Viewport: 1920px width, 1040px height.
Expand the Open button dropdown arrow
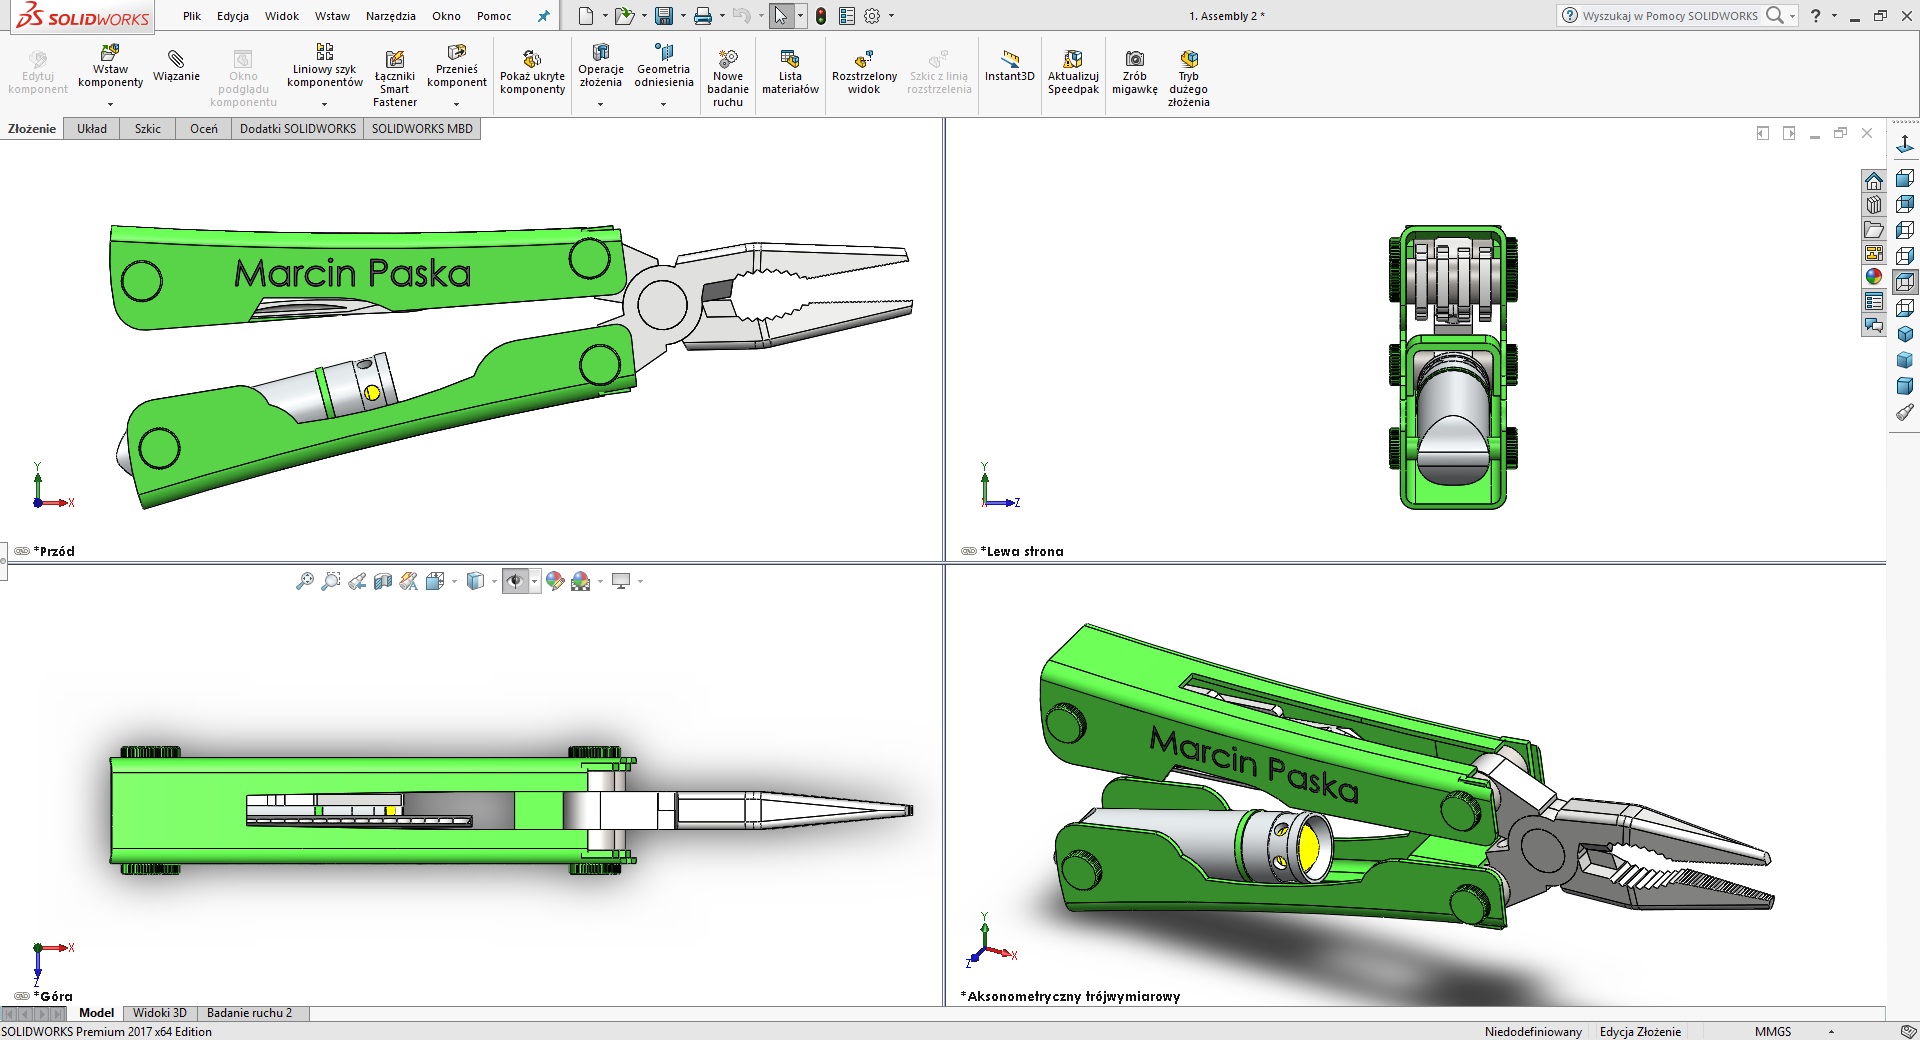[x=643, y=16]
